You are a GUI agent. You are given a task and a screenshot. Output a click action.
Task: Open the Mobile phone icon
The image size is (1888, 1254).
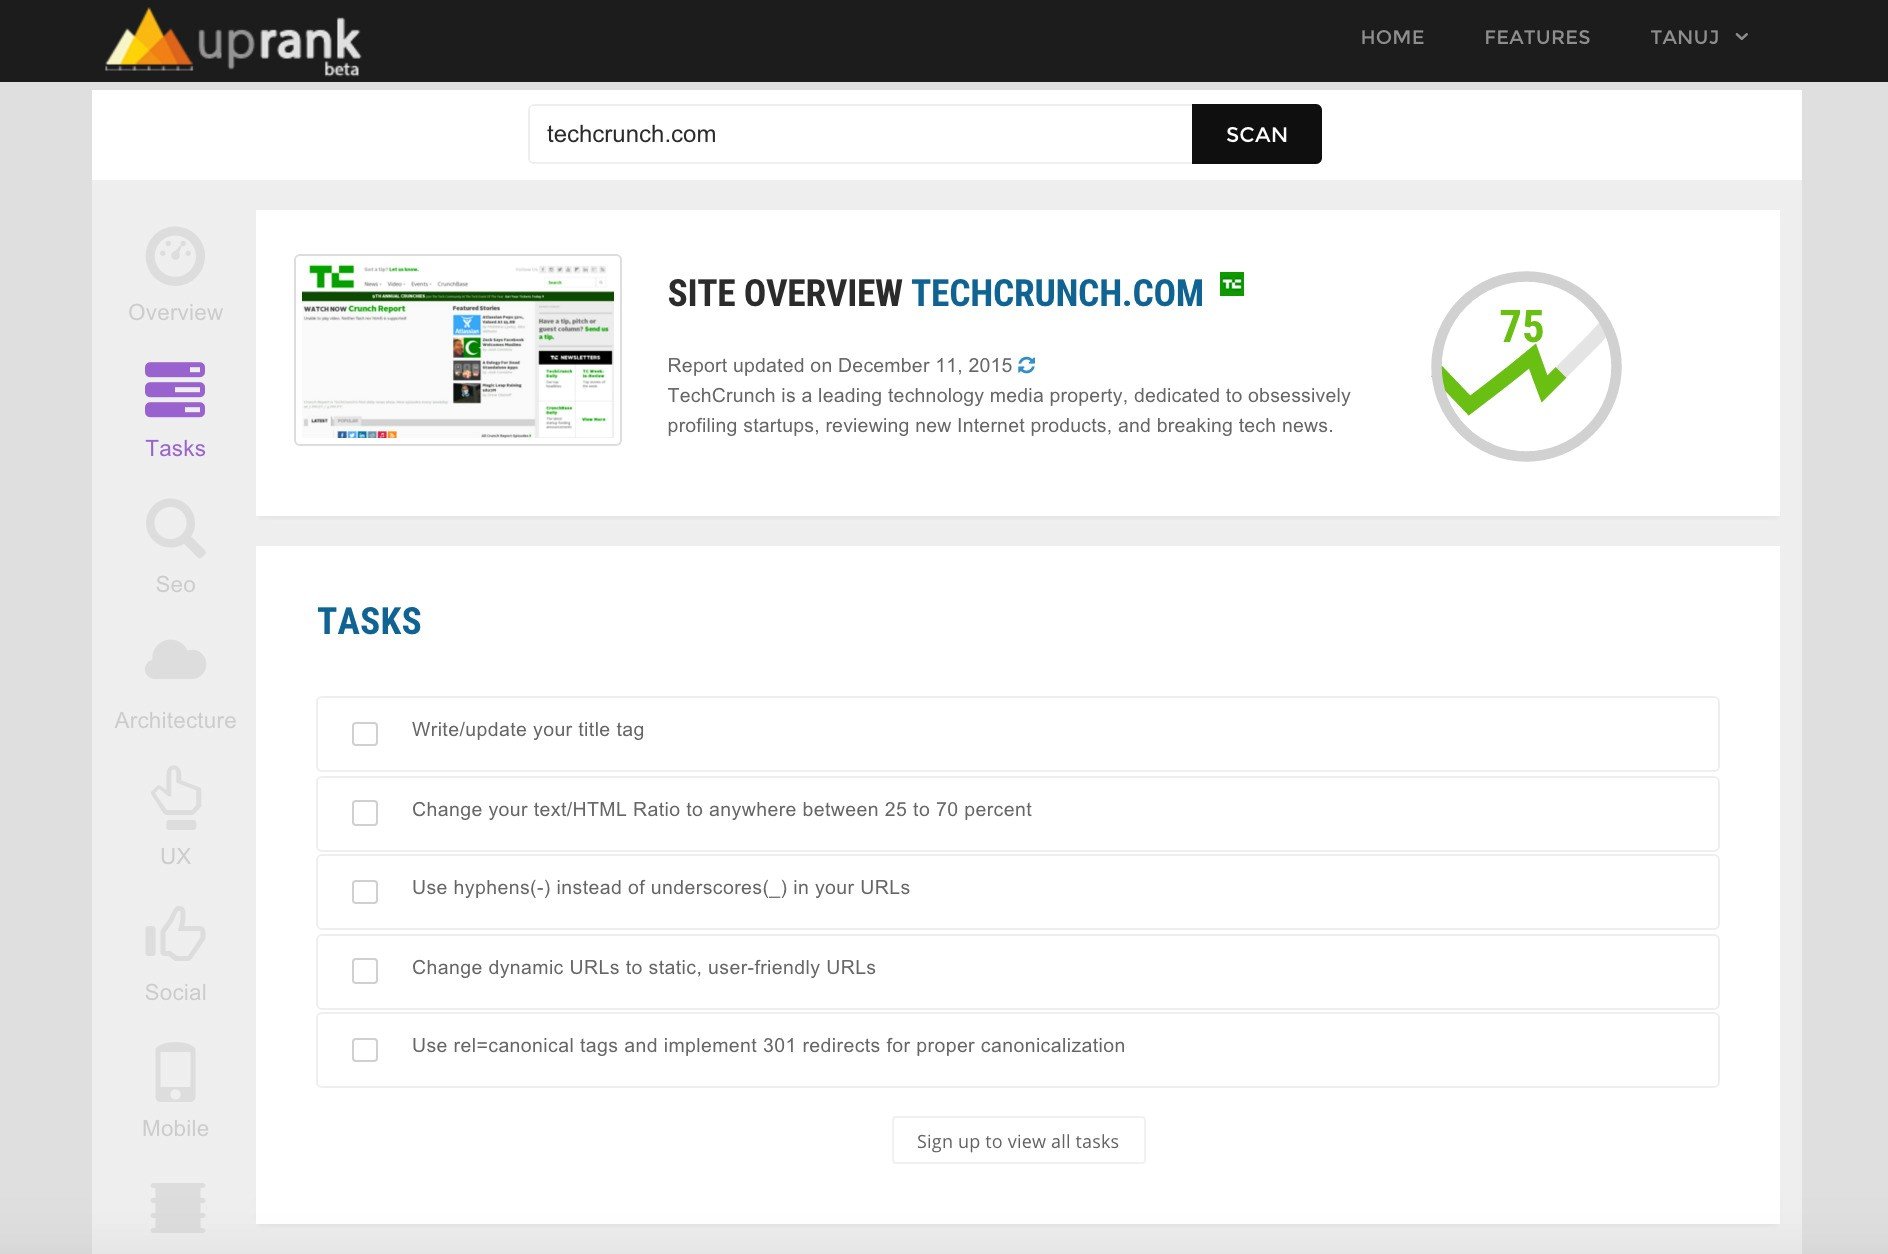pos(176,1072)
